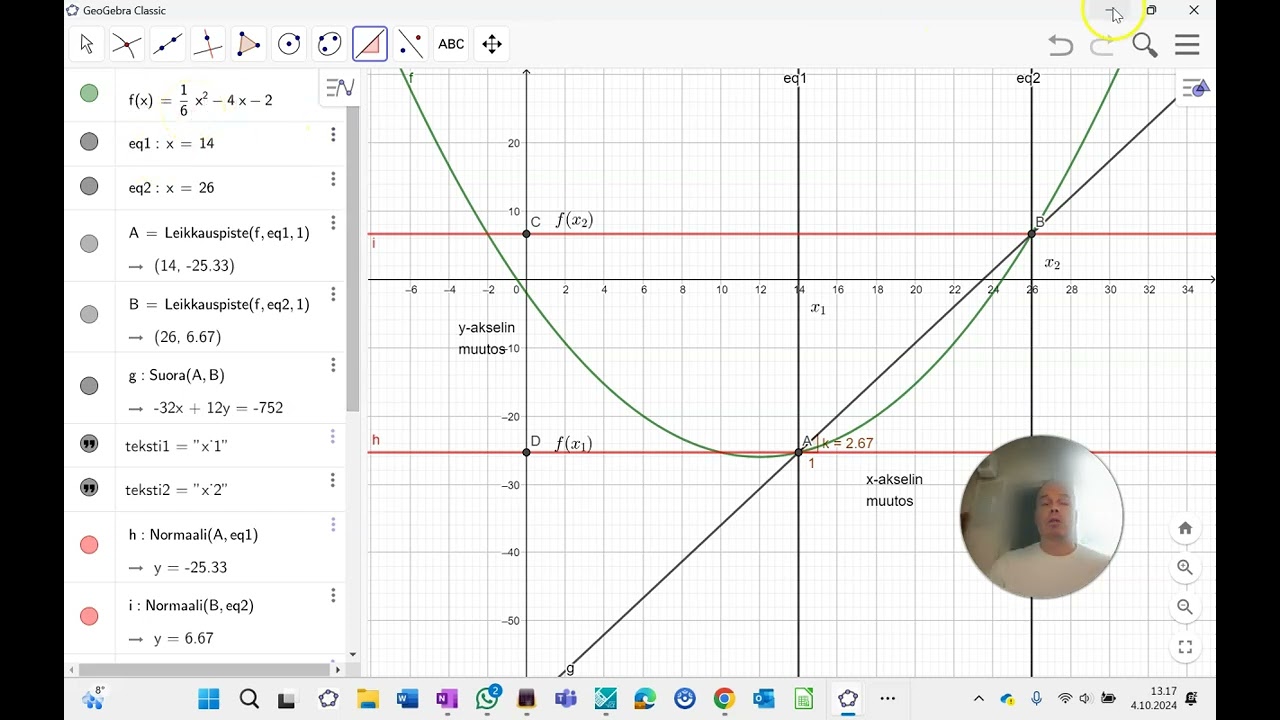Open three-dot options for eq1
This screenshot has height=720, width=1280.
pos(333,135)
